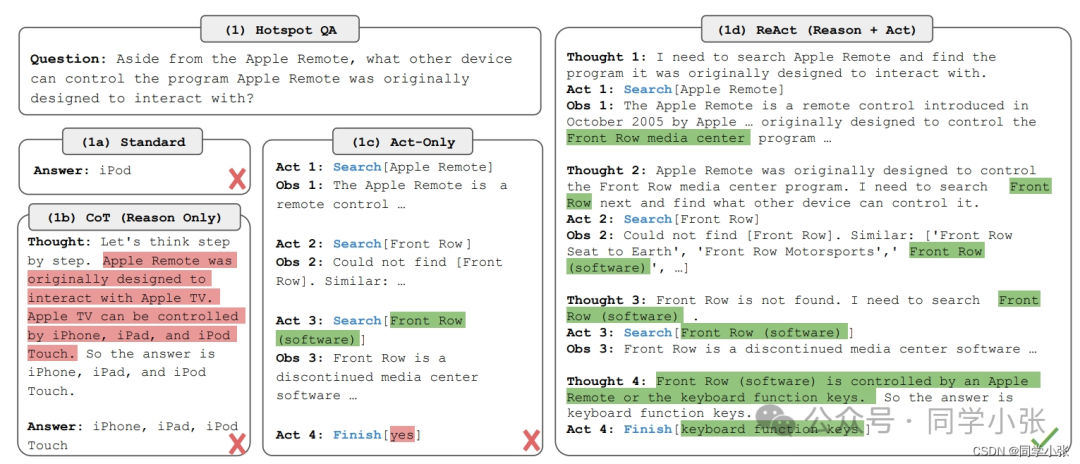This screenshot has width=1080, height=464.
Task: Click the Finish link in ReAct Act 4
Action: 648,429
